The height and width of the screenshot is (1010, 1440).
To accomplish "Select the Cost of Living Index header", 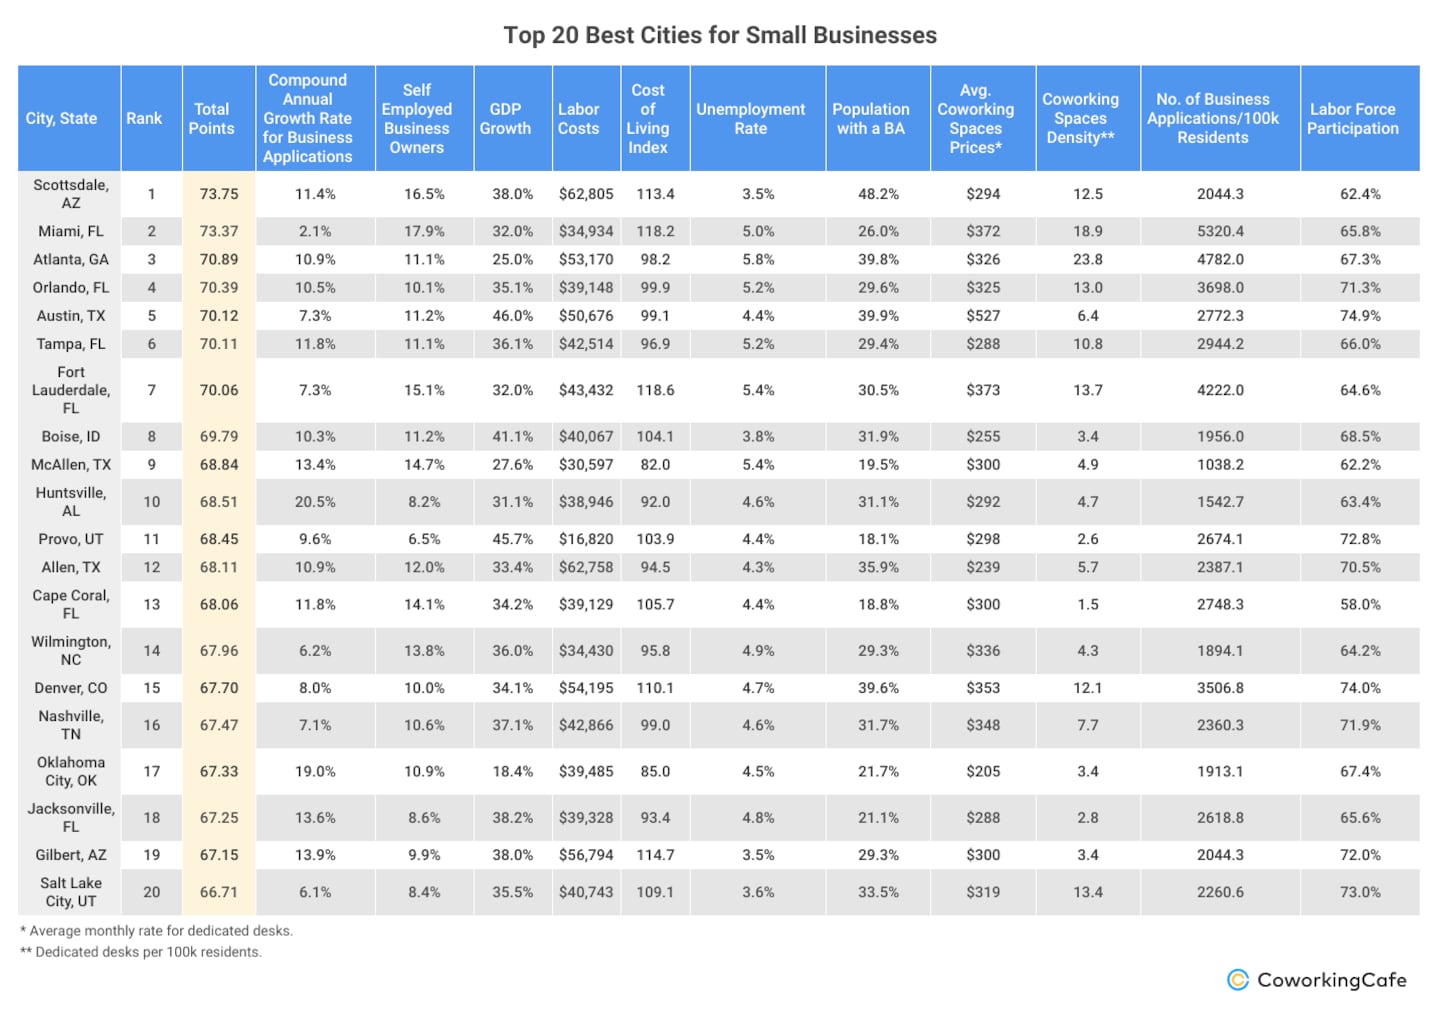I will [648, 118].
